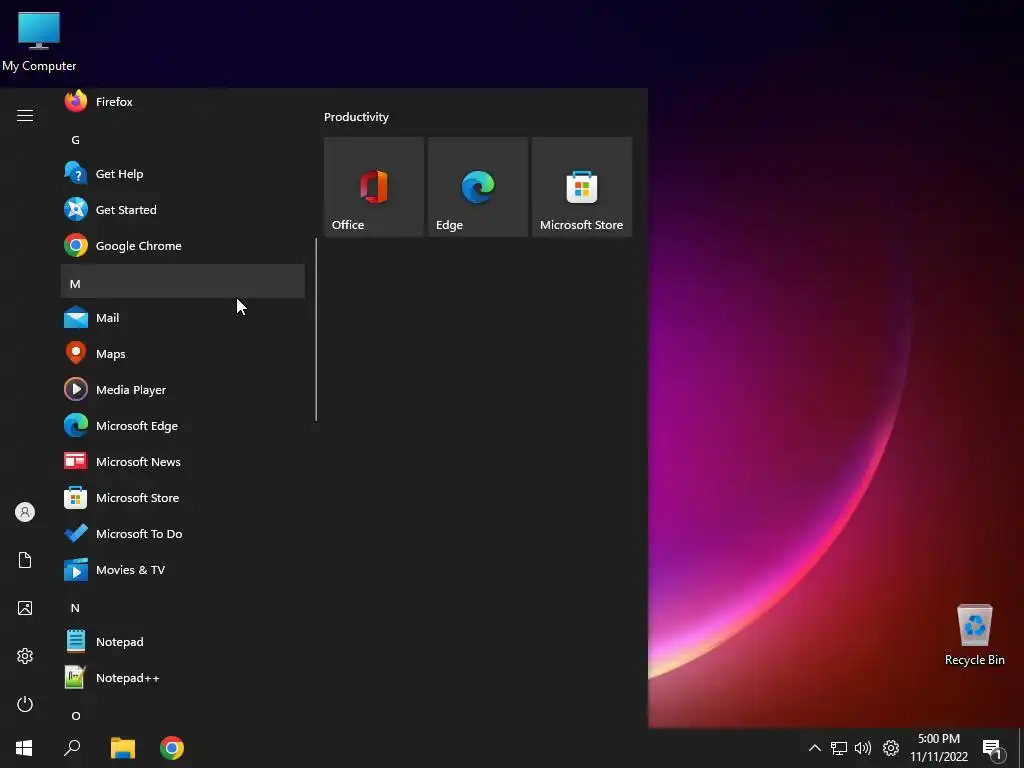Launch Get Help app

(x=183, y=174)
